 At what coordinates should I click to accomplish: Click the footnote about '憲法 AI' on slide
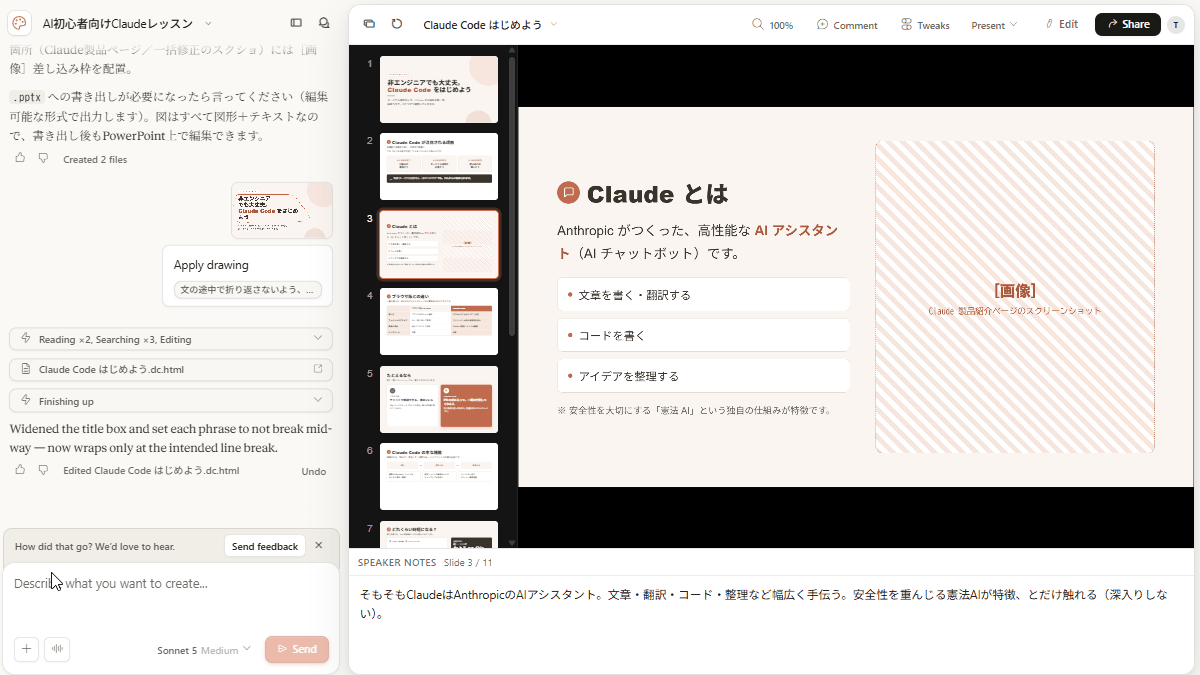(x=694, y=410)
